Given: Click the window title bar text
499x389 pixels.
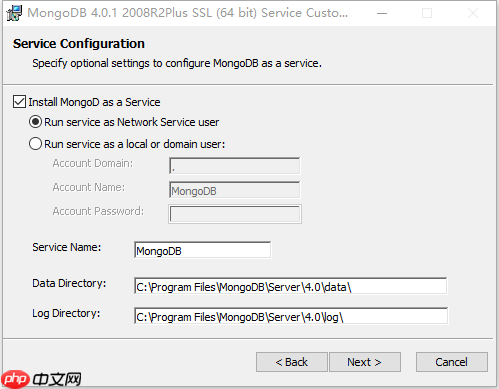Looking at the screenshot, I should 188,13.
